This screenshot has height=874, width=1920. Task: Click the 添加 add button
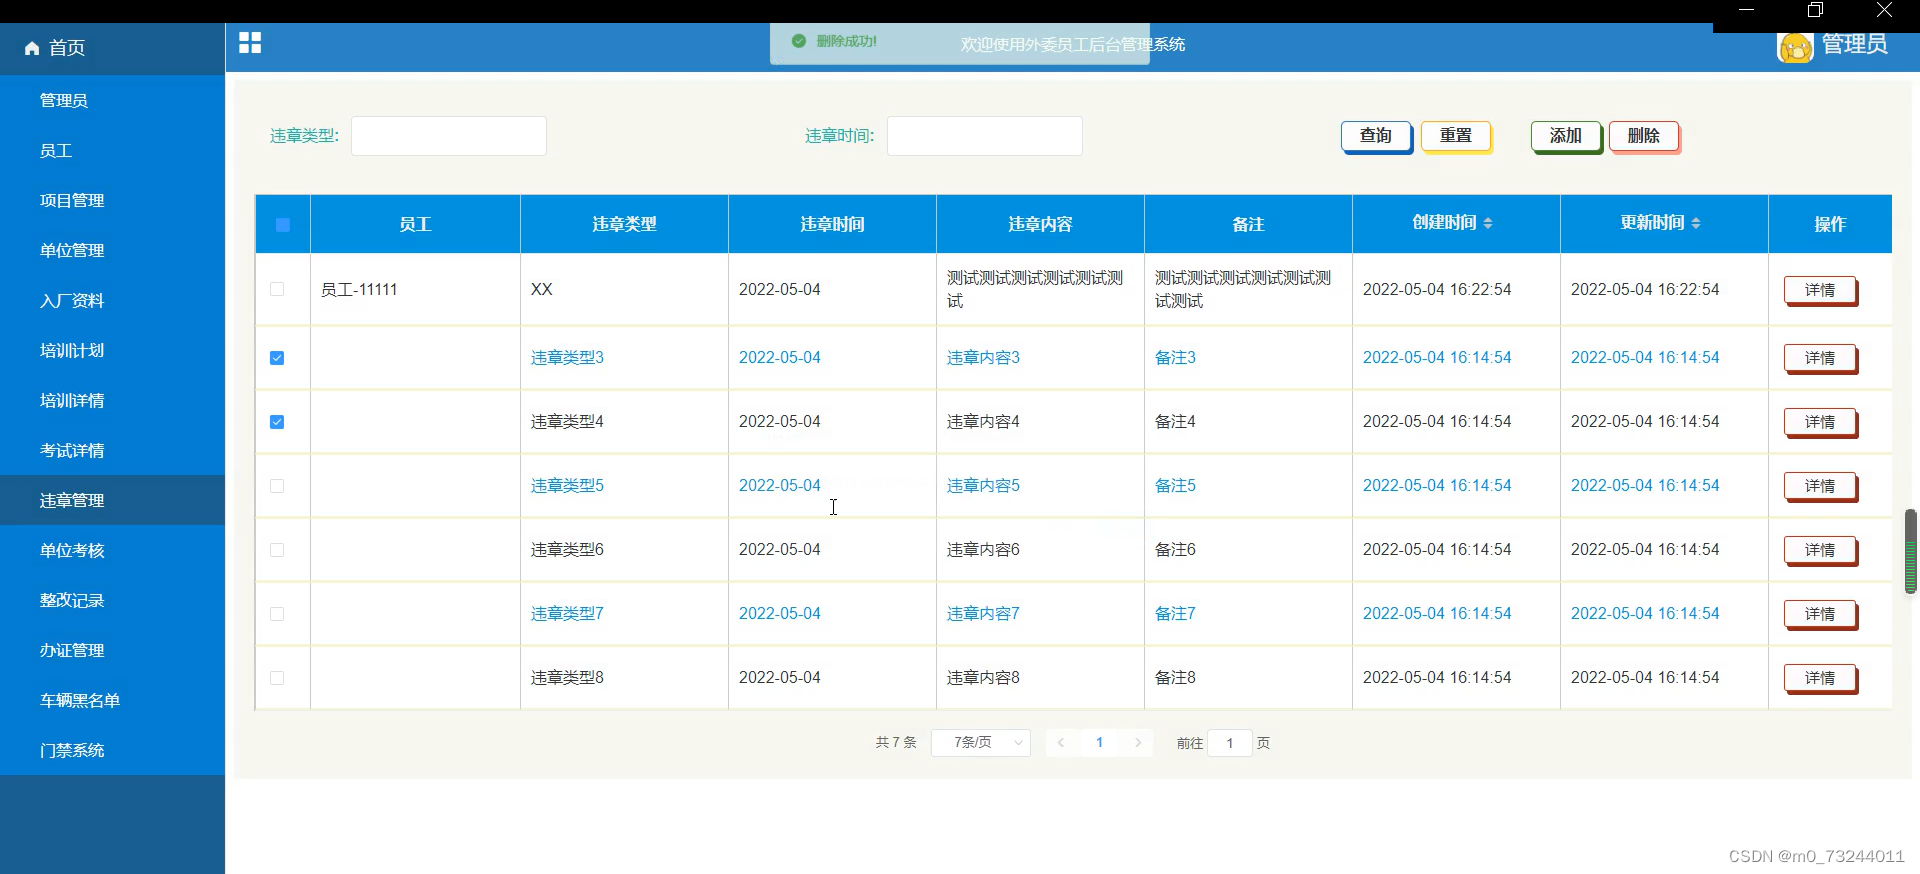pyautogui.click(x=1566, y=136)
